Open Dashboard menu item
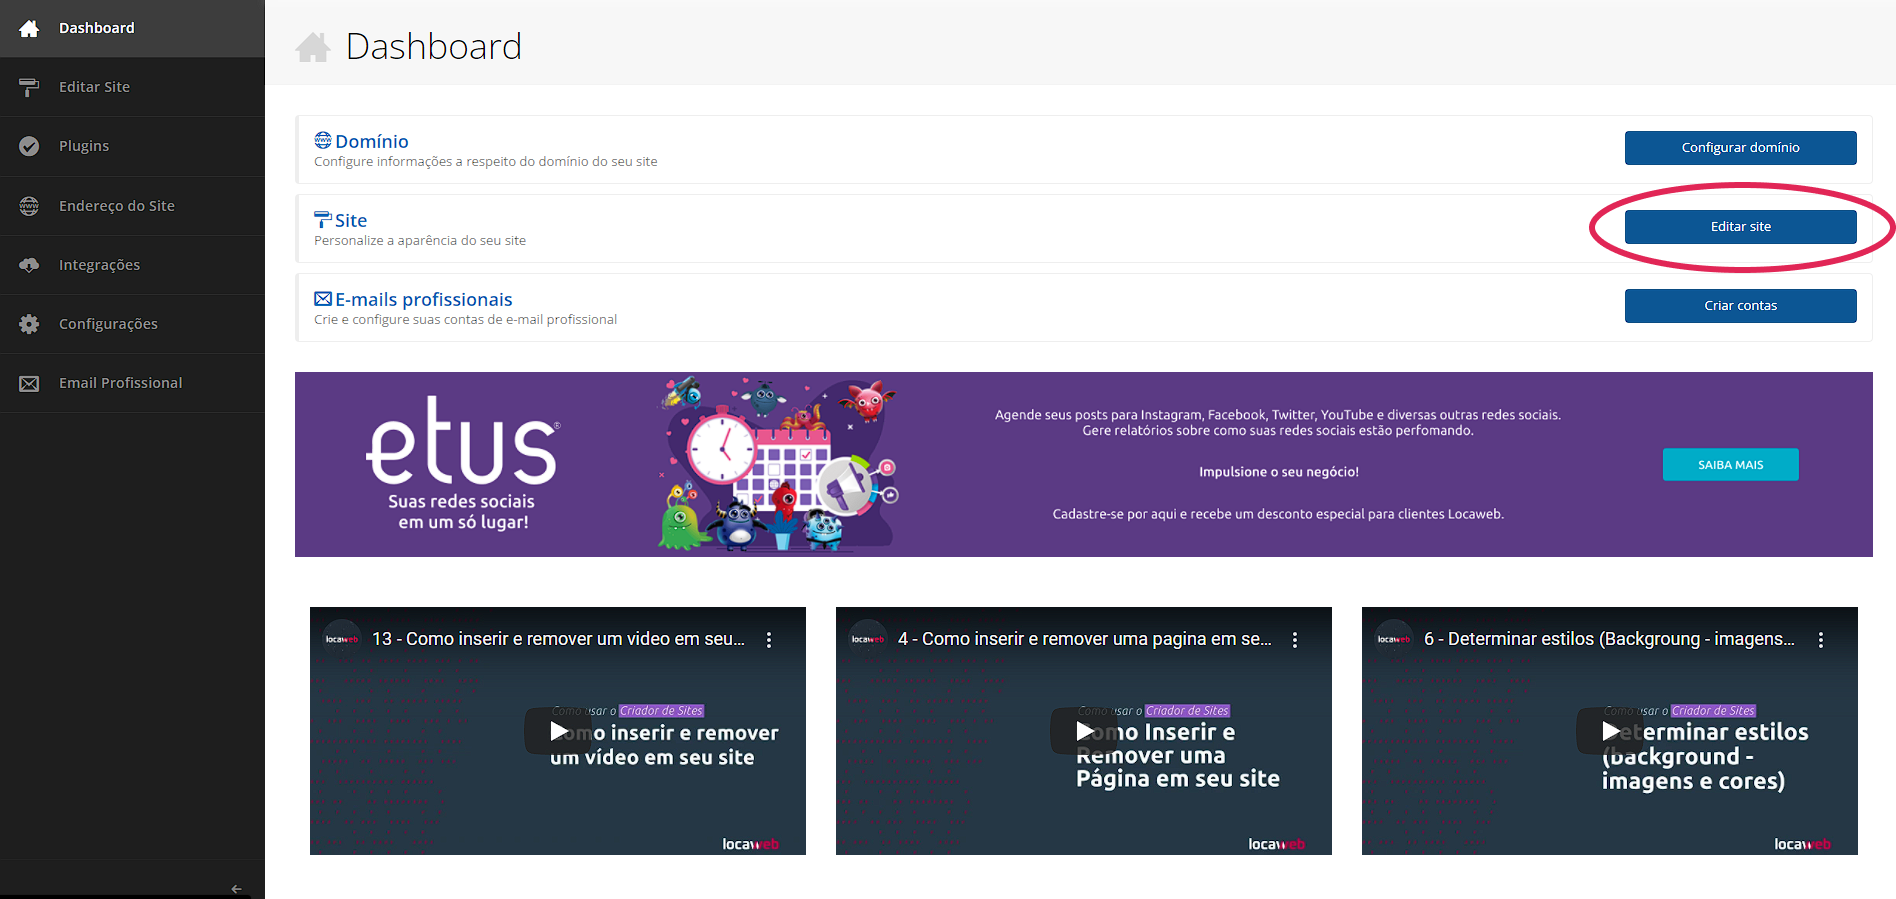Viewport: 1896px width, 899px height. pos(132,28)
